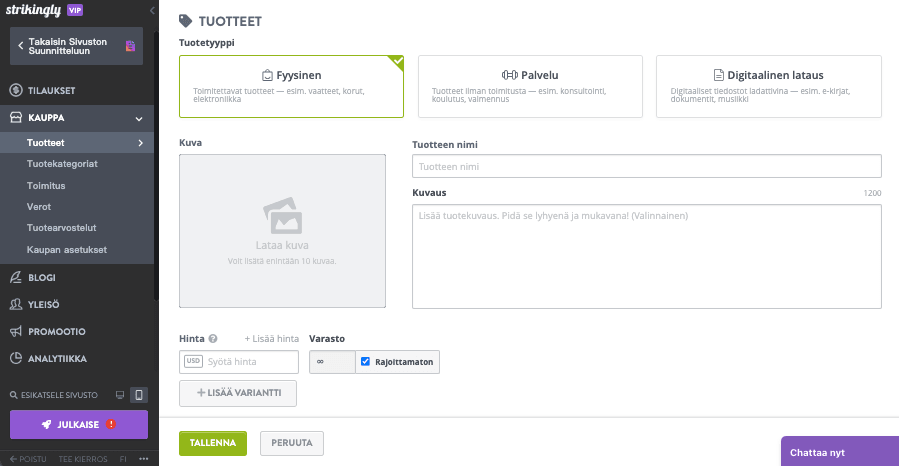Click the Lisää variantti button
The width and height of the screenshot is (899, 466).
238,393
